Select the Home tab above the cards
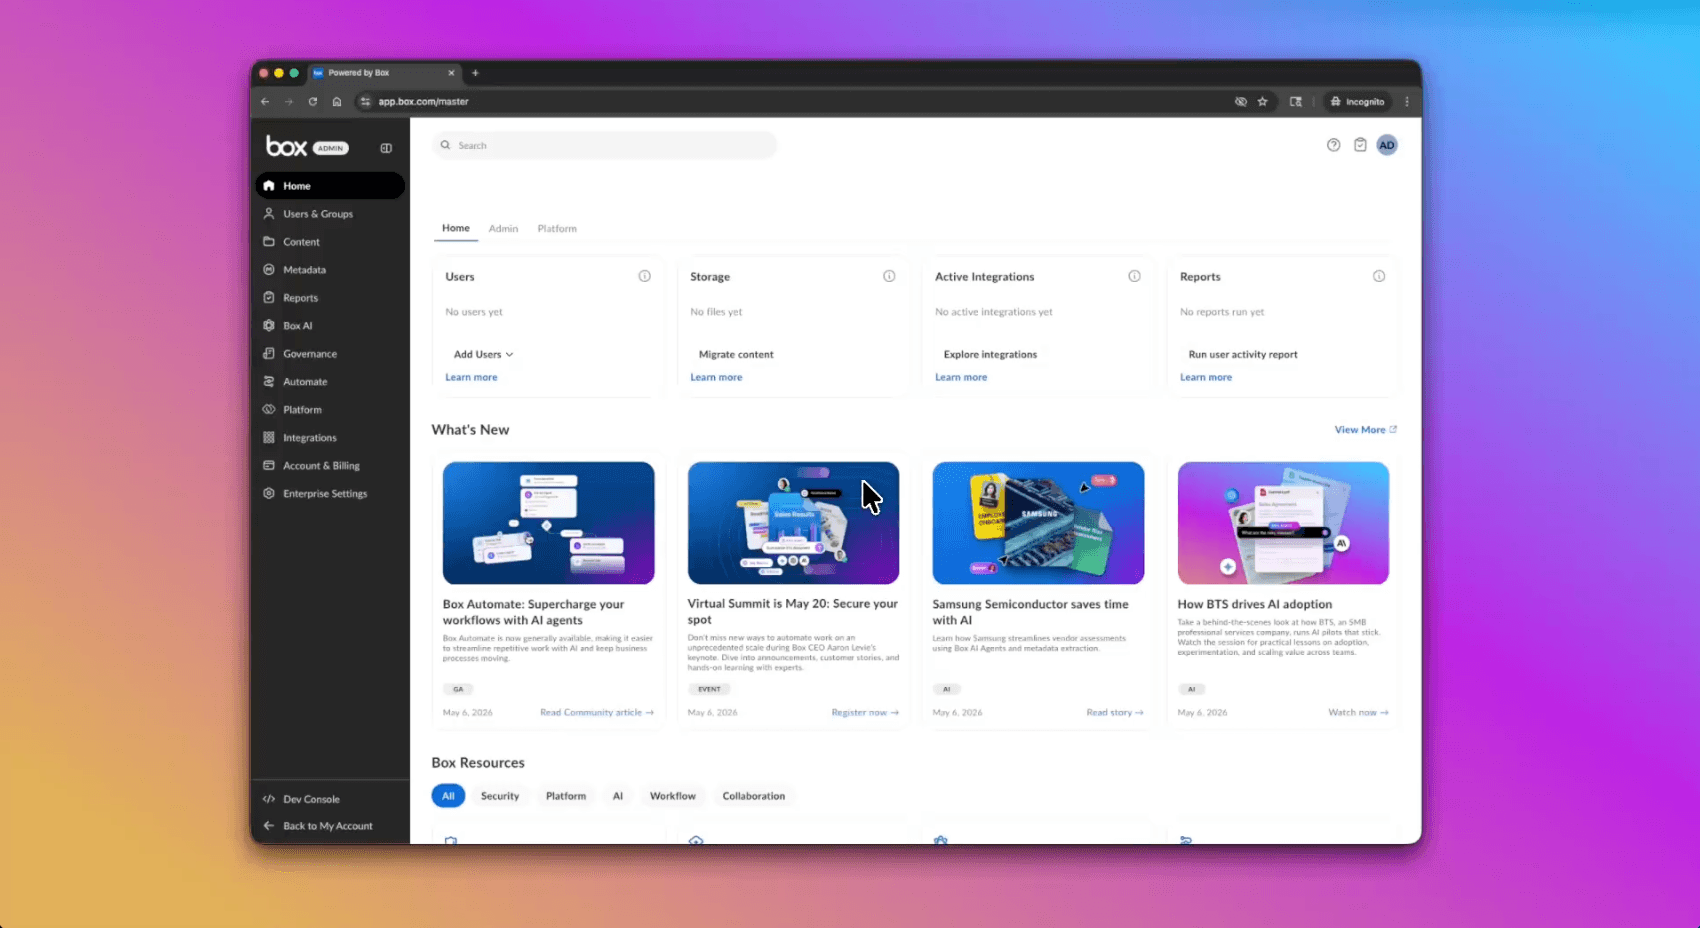Image resolution: width=1700 pixels, height=928 pixels. click(x=456, y=228)
